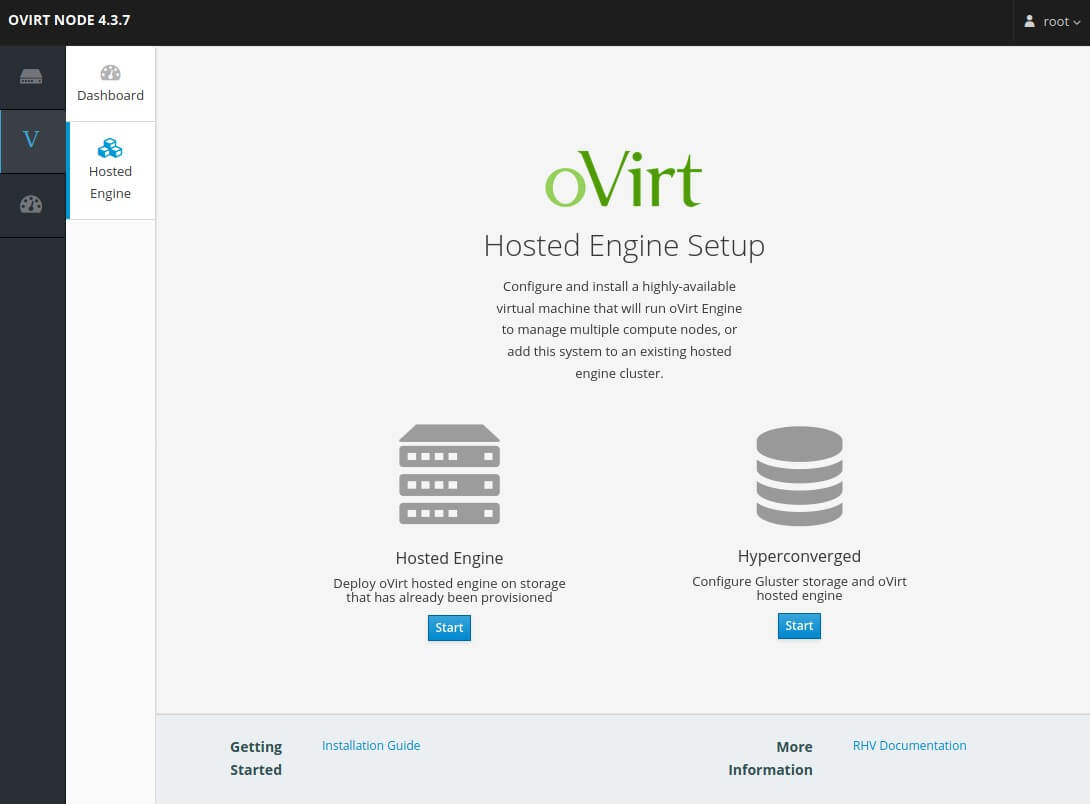Screen dimensions: 1090x804
Task: Click the Hosted Engine Setup heading
Action: (623, 245)
